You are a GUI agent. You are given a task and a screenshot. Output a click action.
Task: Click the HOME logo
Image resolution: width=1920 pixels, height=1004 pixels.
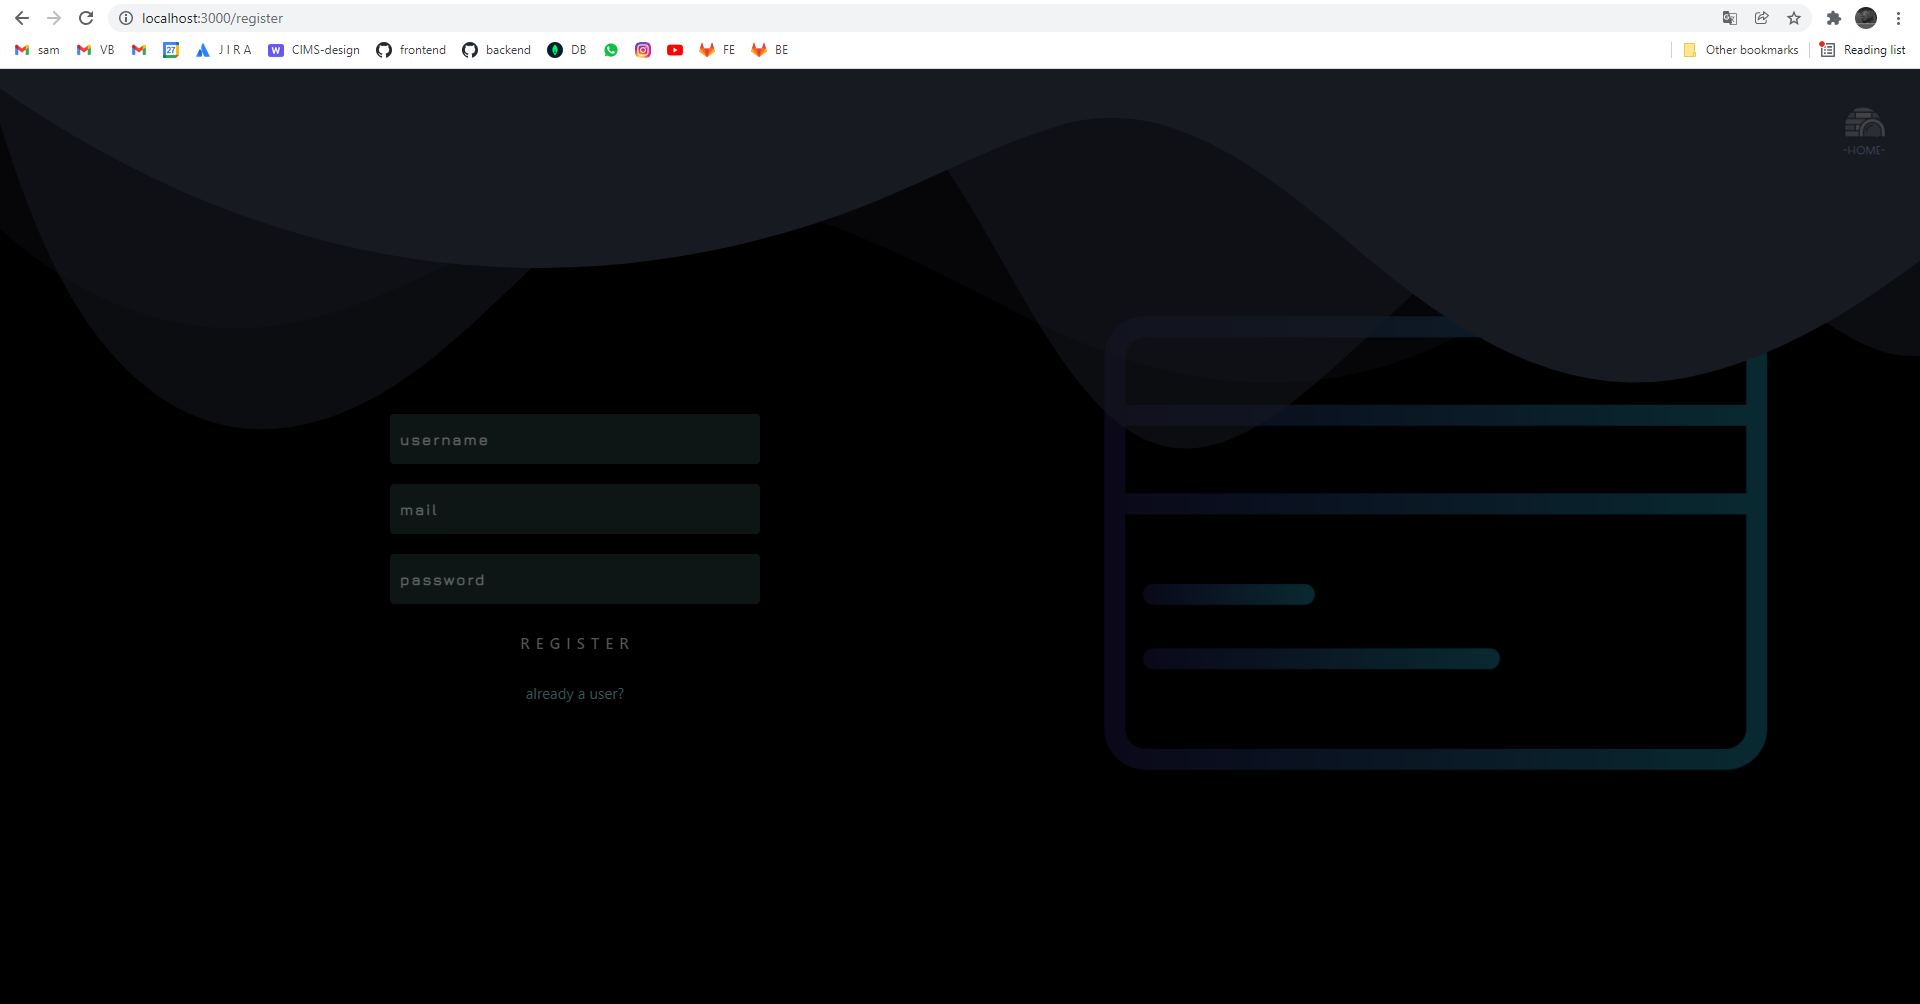tap(1864, 131)
